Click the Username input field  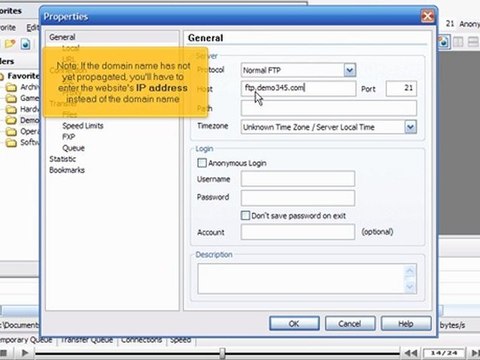tap(298, 179)
